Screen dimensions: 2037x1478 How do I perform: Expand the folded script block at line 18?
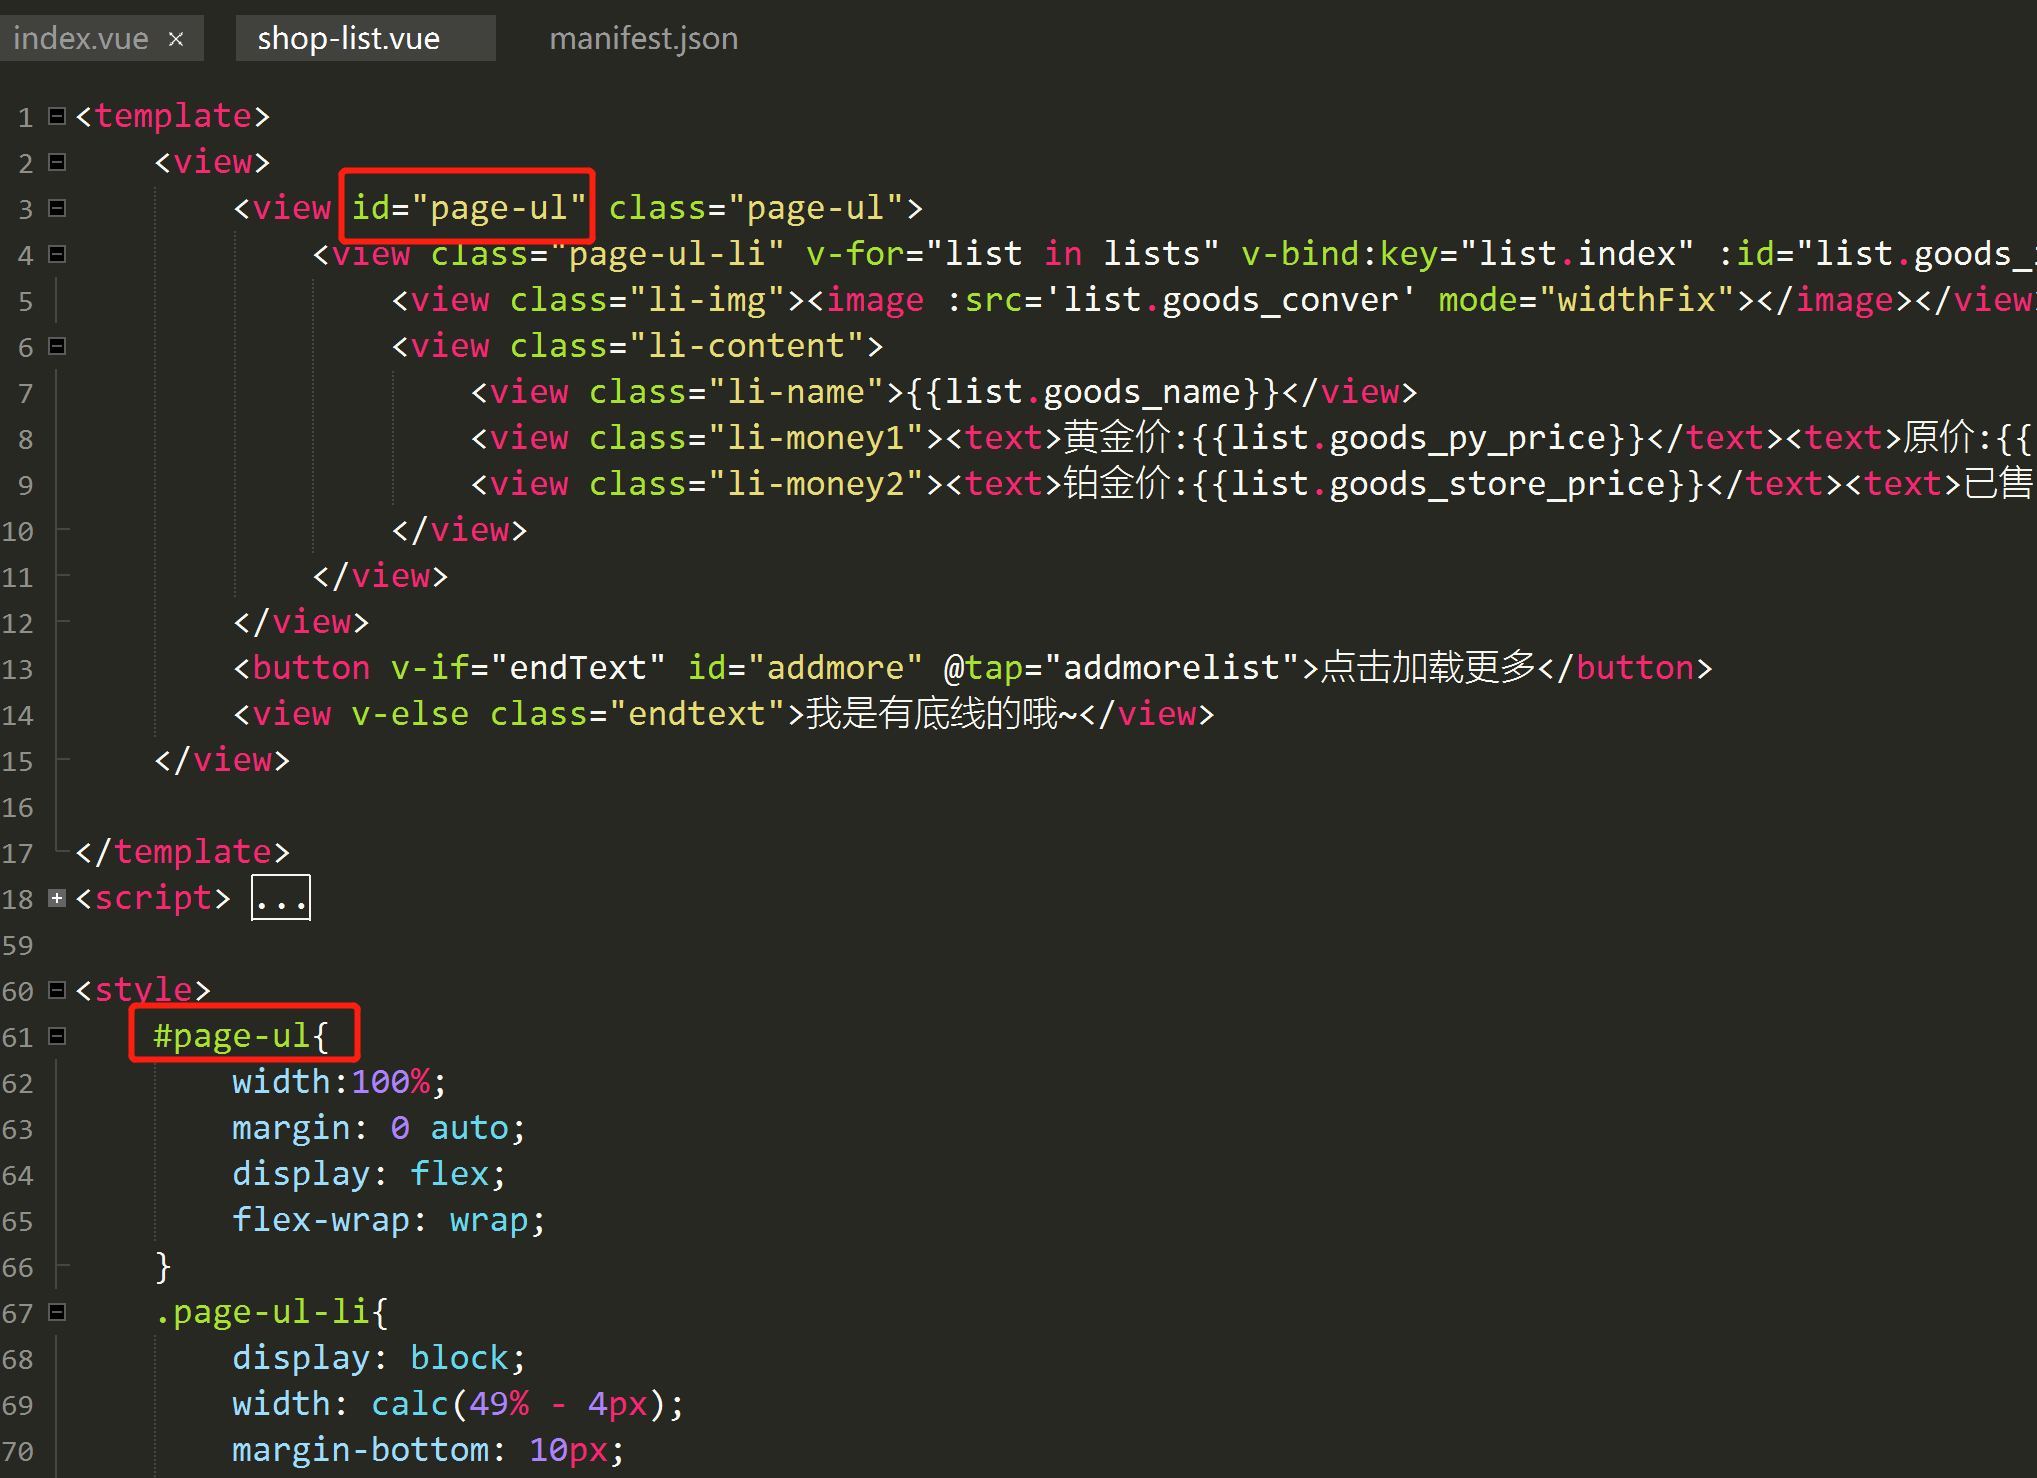point(57,898)
